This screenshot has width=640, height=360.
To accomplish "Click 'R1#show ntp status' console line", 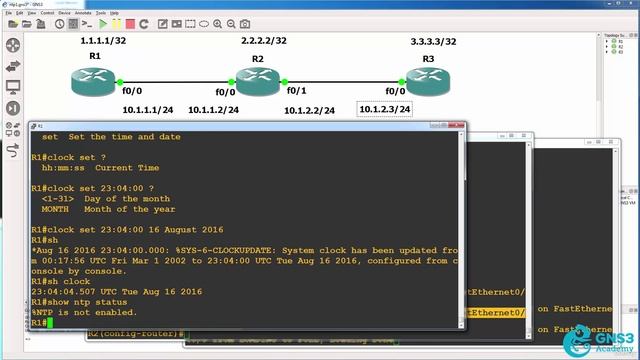I will [x=79, y=302].
